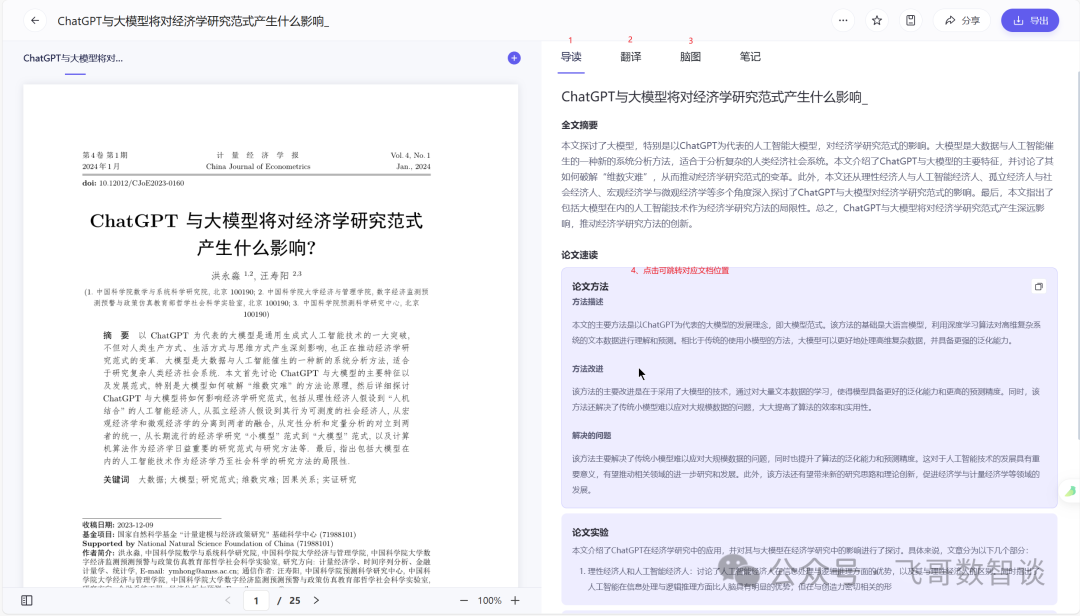
Task: Click the total pages 25 text
Action: 295,601
